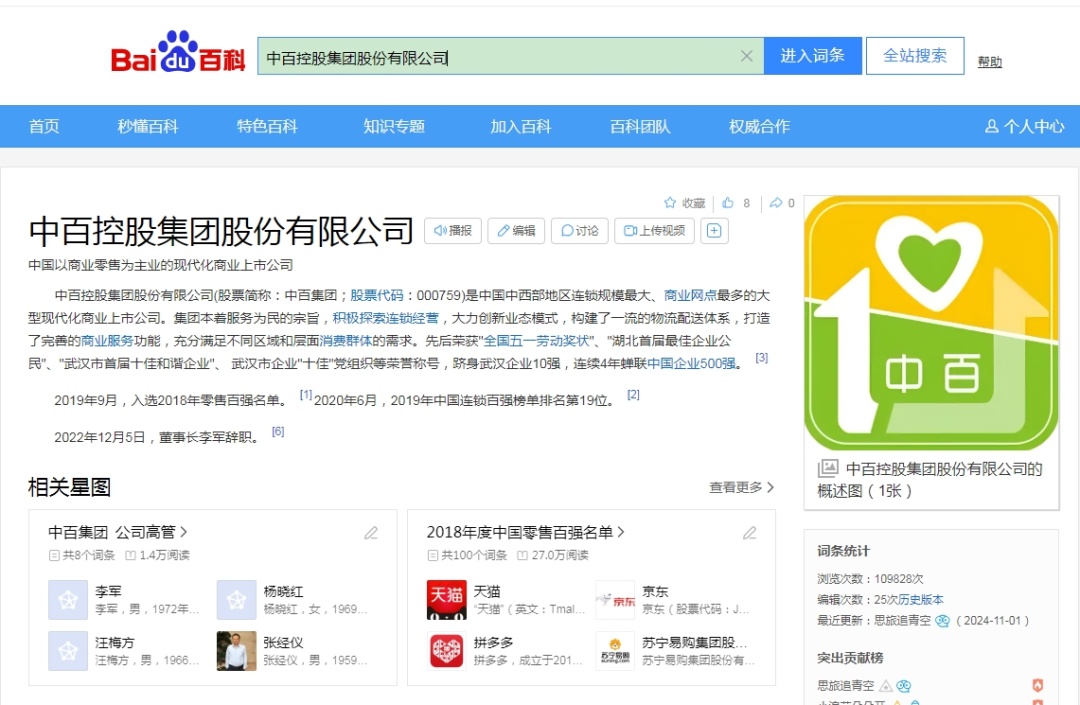This screenshot has width=1080, height=705.
Task: Open 特色百科 navigation item
Action: (x=267, y=126)
